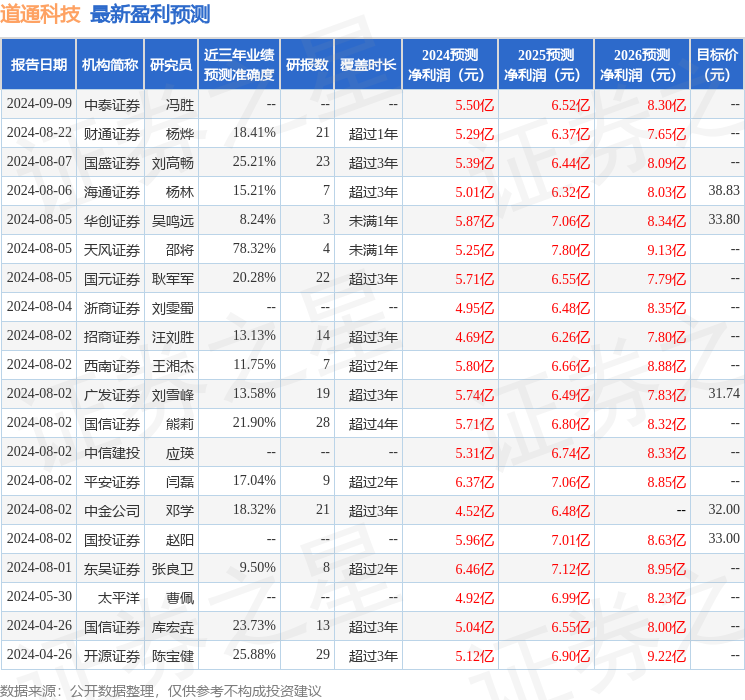Click coverage value 超过4年
The image size is (745, 700).
[x=373, y=424]
